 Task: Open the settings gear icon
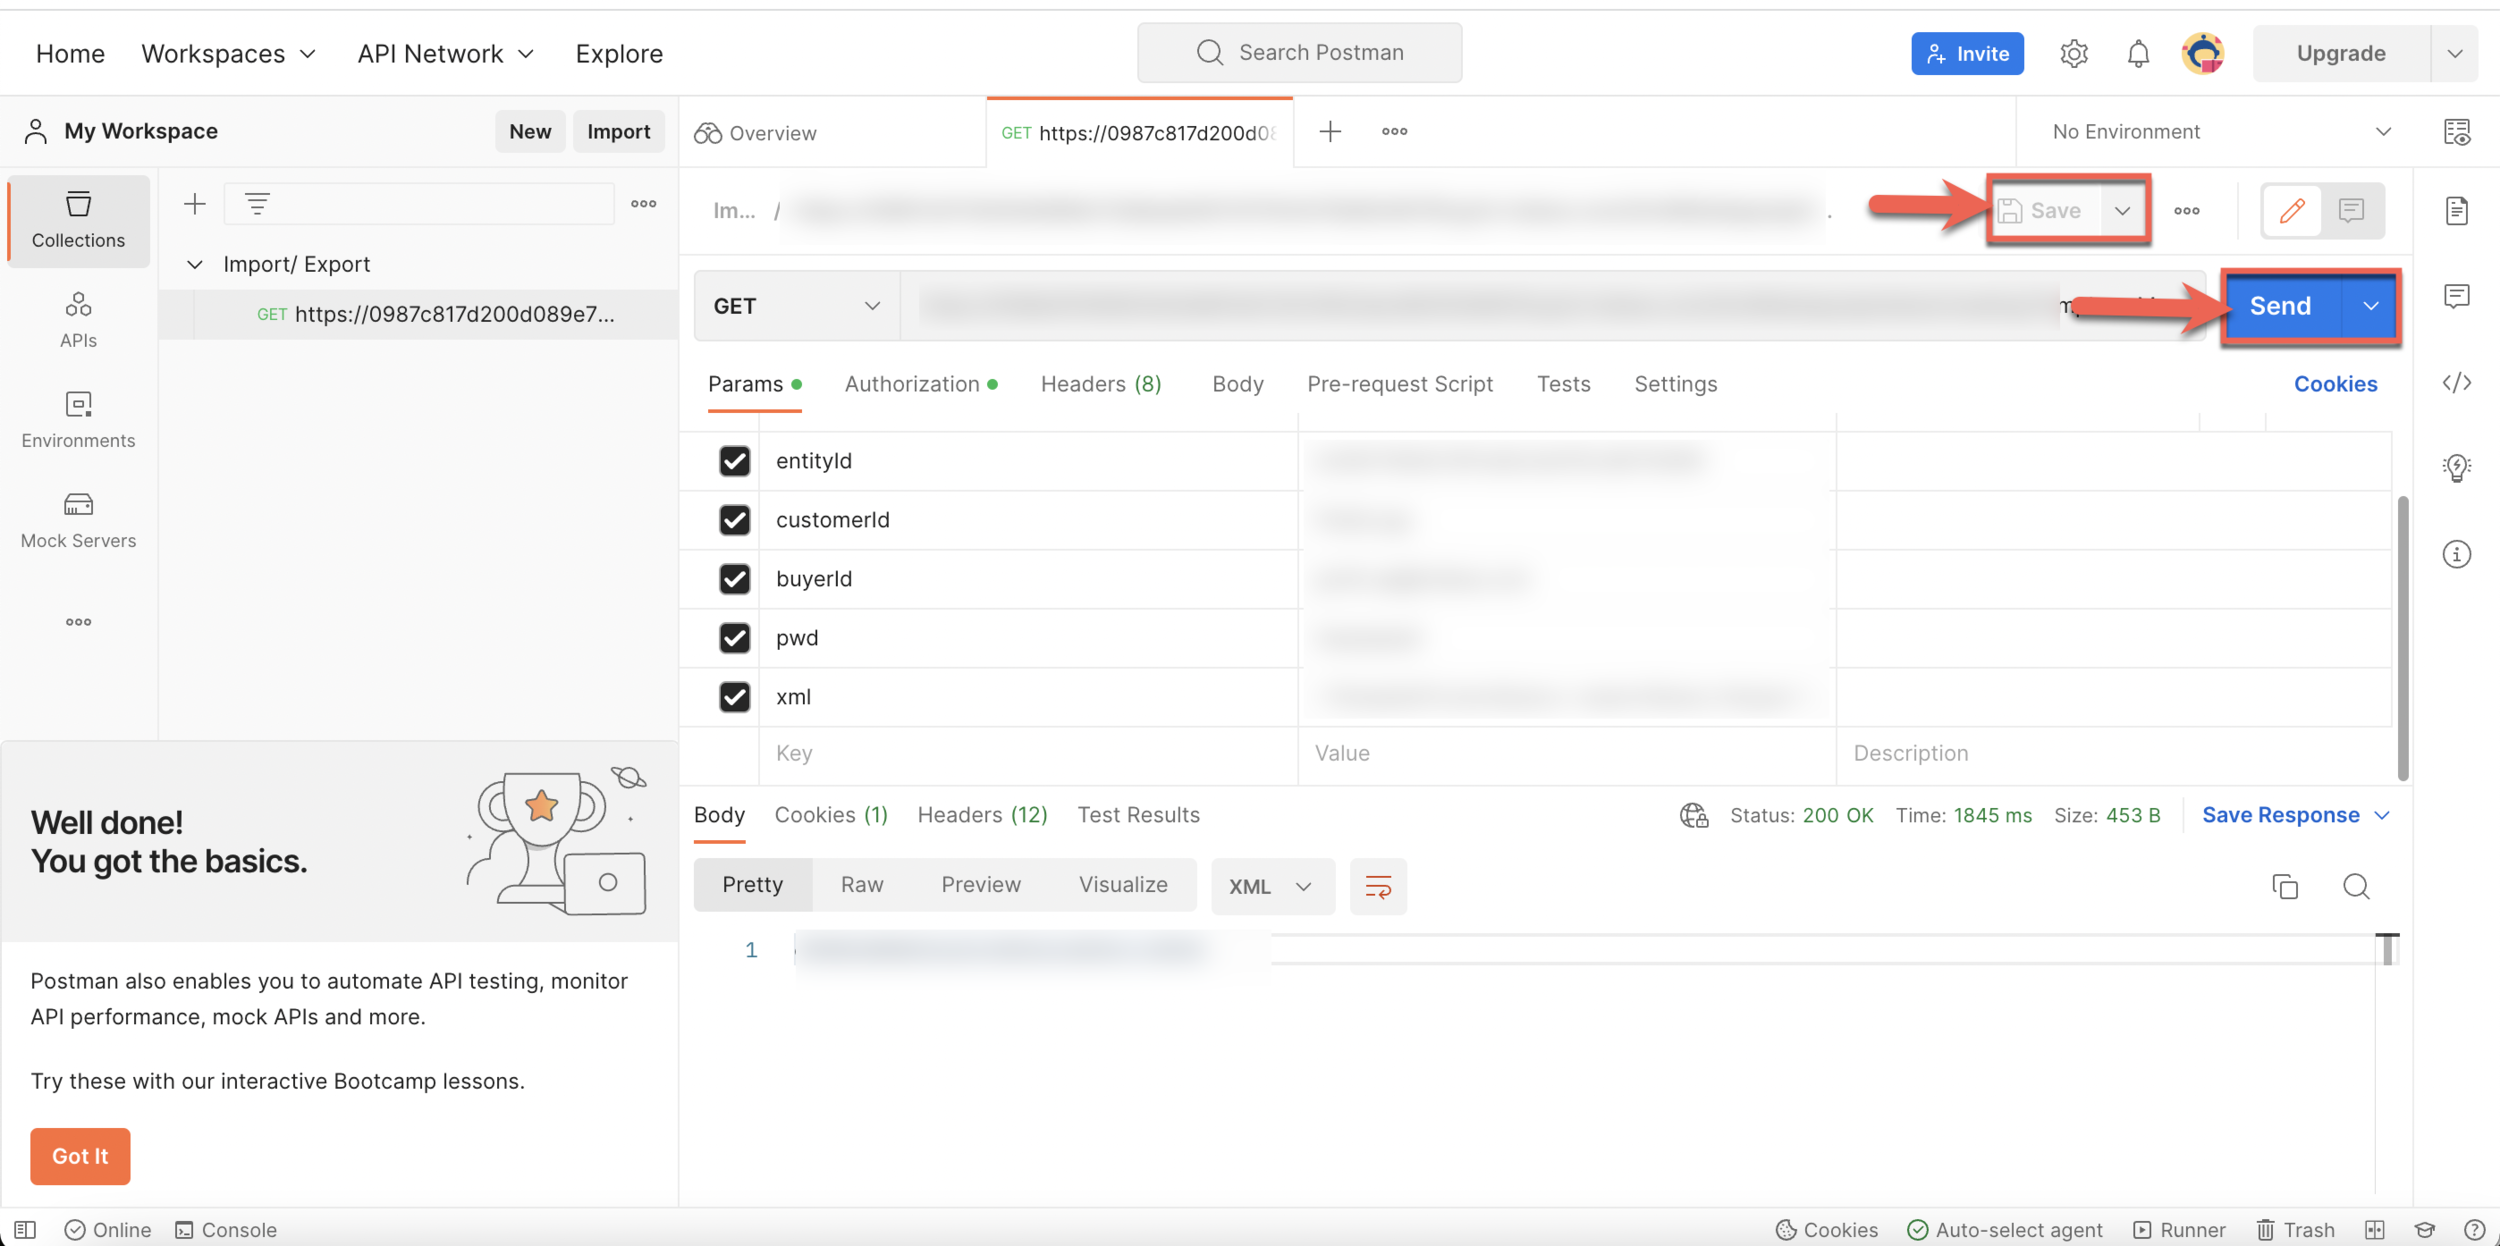pyautogui.click(x=2074, y=53)
